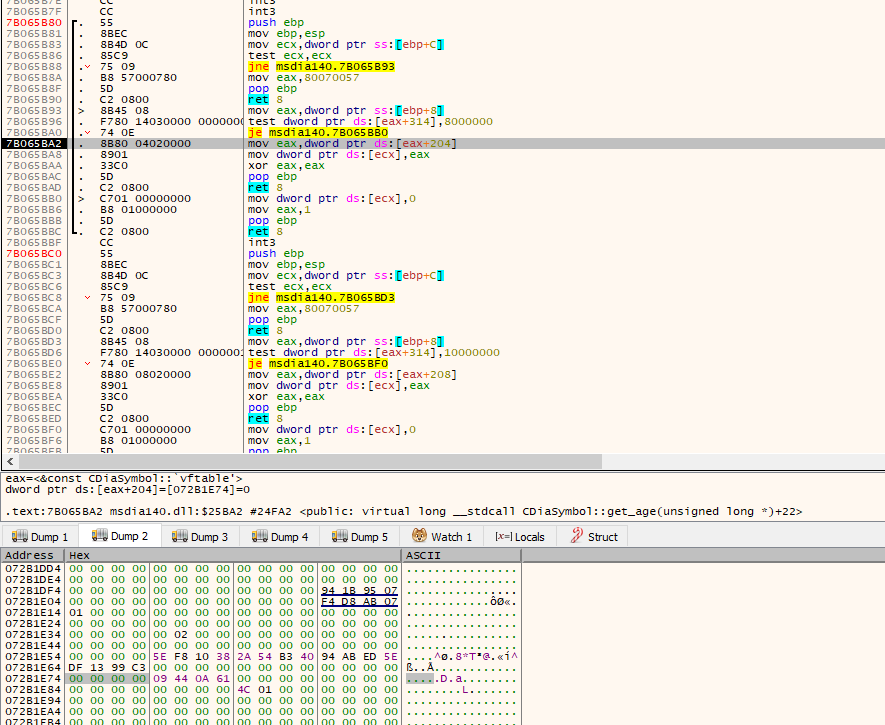This screenshot has height=725, width=885.
Task: Click the Dump 2 memory dump icon
Action: point(99,536)
